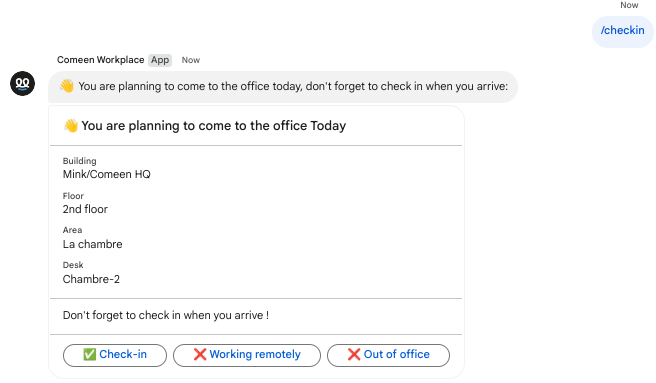Click the Comeen Workplace sender name
Image resolution: width=656 pixels, height=383 pixels.
[100, 60]
